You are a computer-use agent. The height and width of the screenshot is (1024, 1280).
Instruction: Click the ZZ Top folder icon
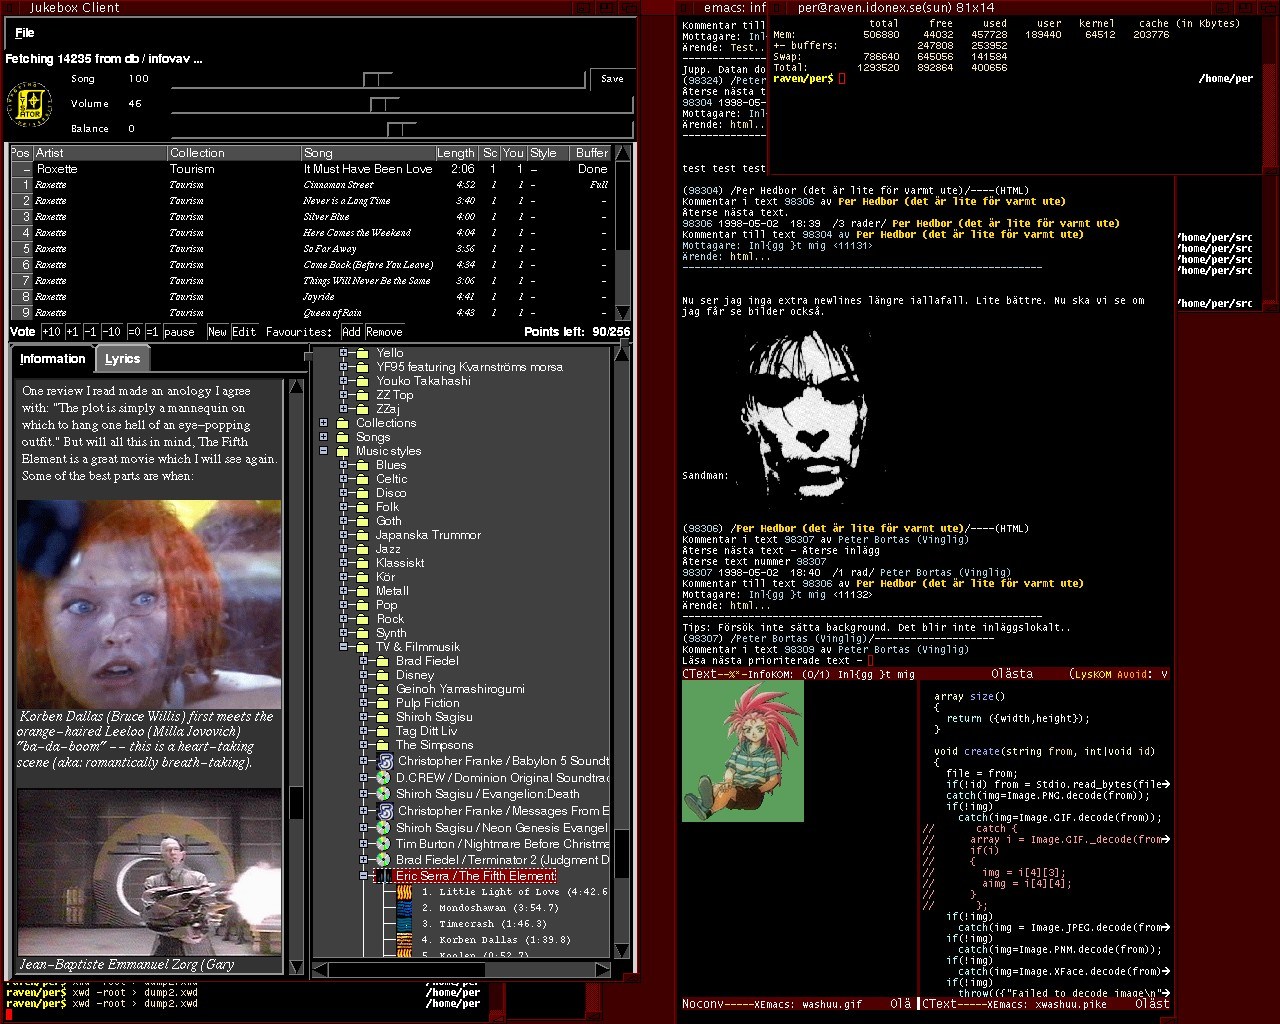tap(363, 395)
